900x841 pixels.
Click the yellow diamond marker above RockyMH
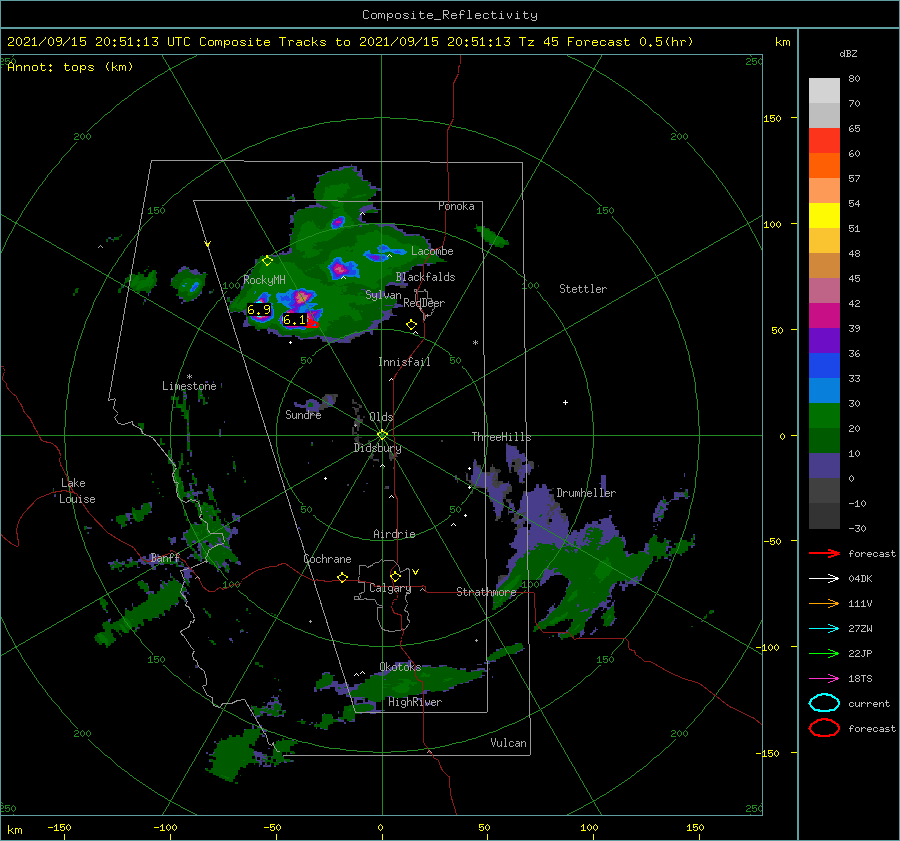click(x=267, y=261)
